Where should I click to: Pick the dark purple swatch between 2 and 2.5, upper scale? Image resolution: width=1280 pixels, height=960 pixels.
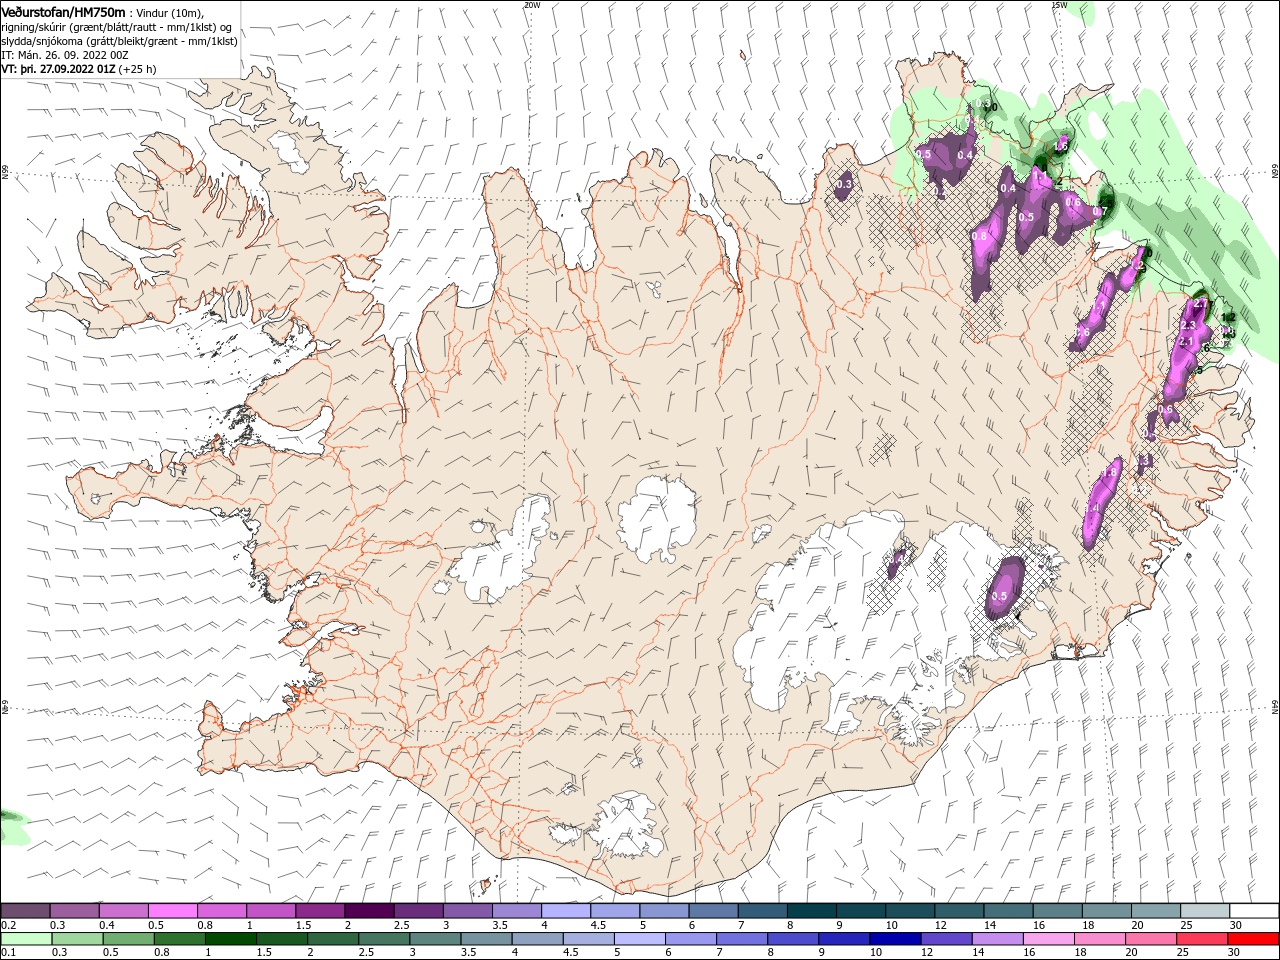368,911
